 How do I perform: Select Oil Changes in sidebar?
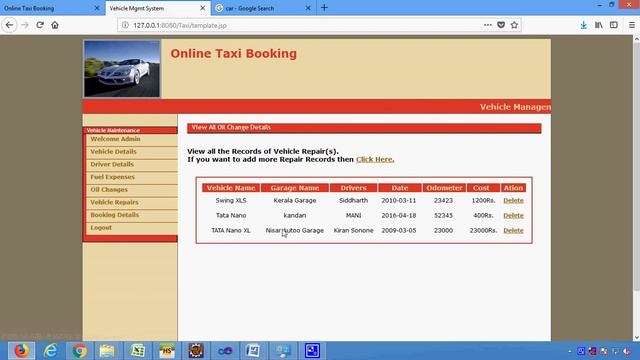(109, 189)
